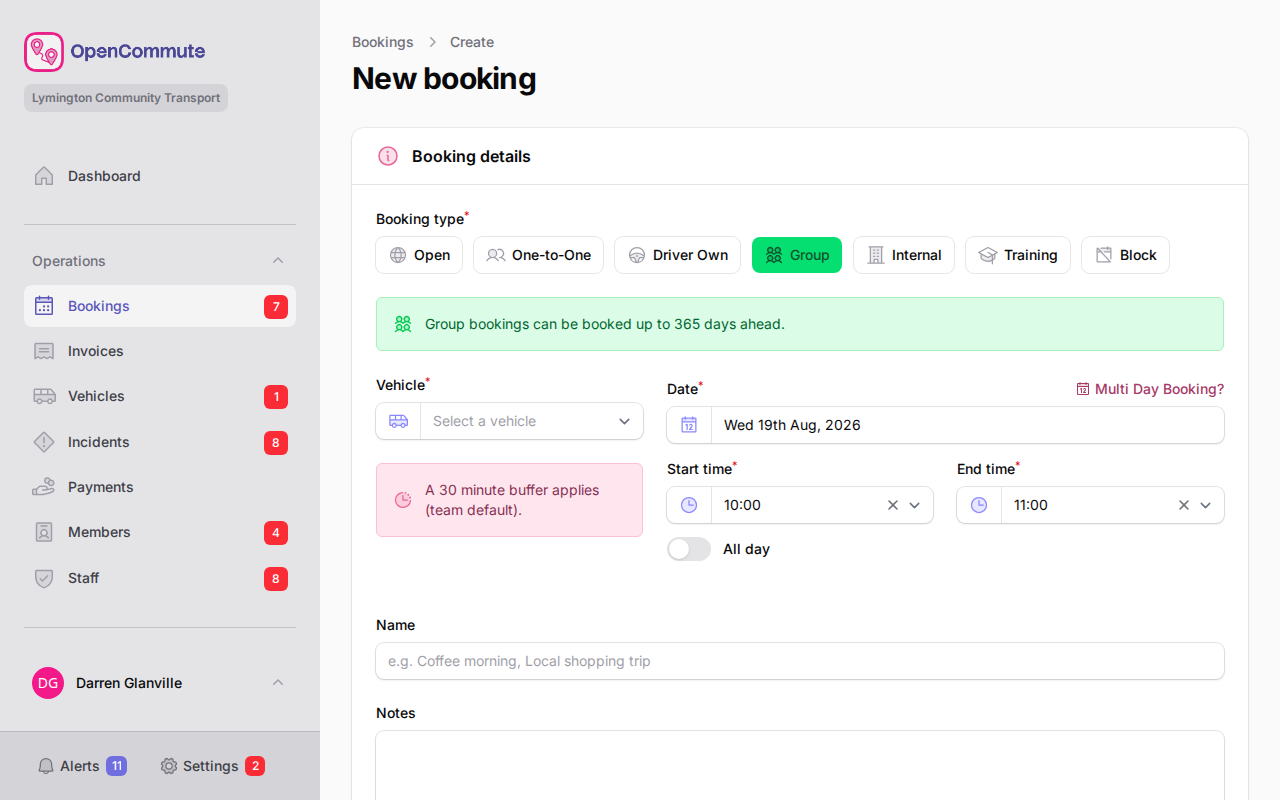1280x800 pixels.
Task: Click the vehicle icon beside Select a vehicle
Action: pos(398,421)
